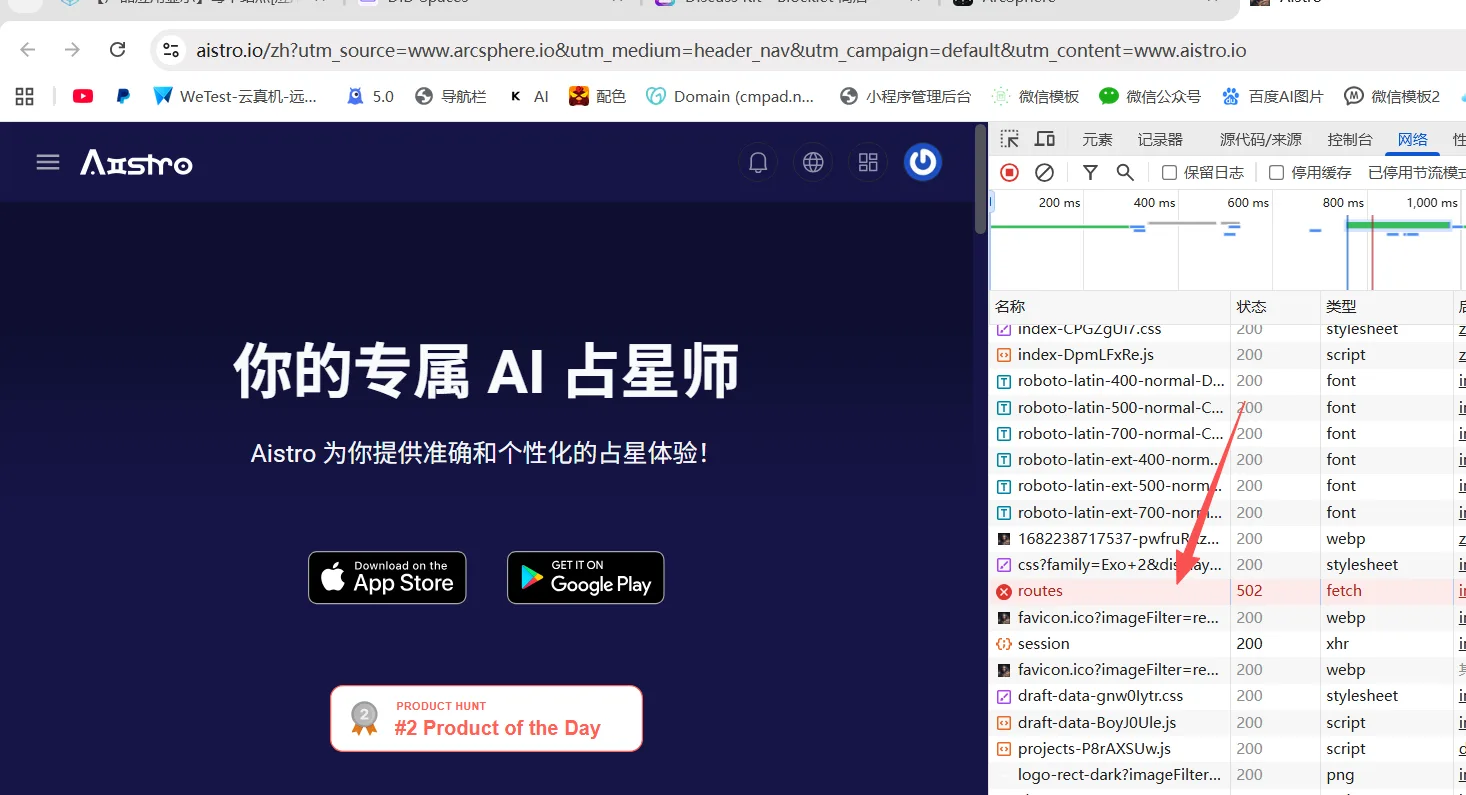This screenshot has height=795, width=1466.
Task: Open 小程序管理后台 bookmark
Action: pos(906,96)
